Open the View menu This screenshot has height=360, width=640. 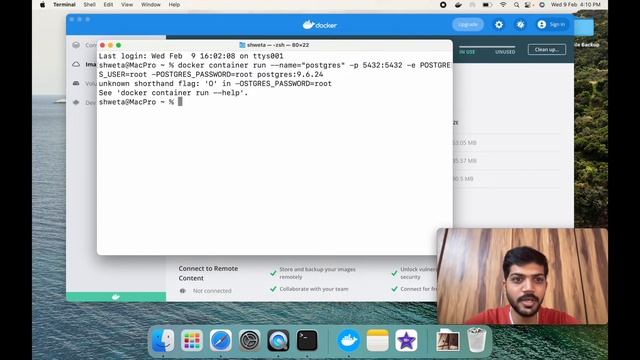127,4
